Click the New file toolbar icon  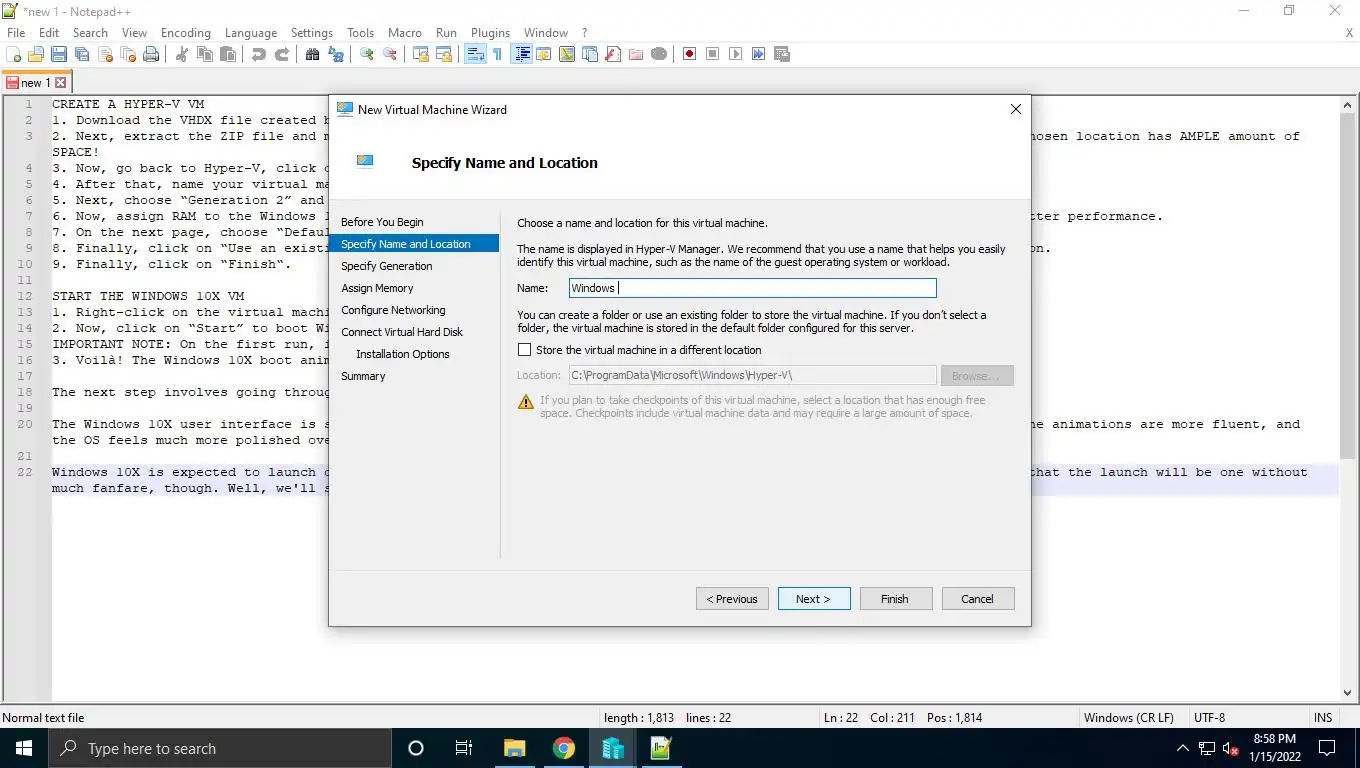[x=13, y=54]
